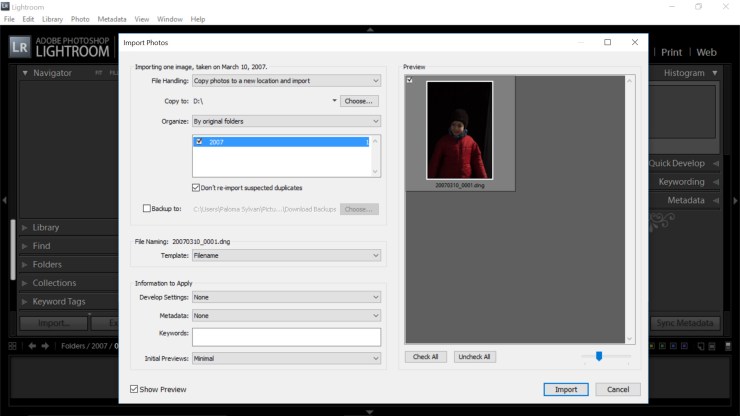
Task: Collapse the Navigator panel
Action: pos(25,73)
